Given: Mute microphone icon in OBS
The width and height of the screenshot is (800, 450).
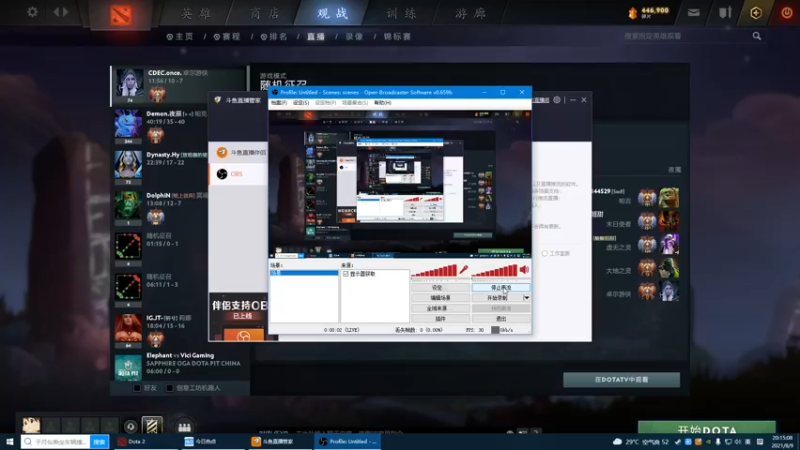Looking at the screenshot, I should [x=464, y=269].
